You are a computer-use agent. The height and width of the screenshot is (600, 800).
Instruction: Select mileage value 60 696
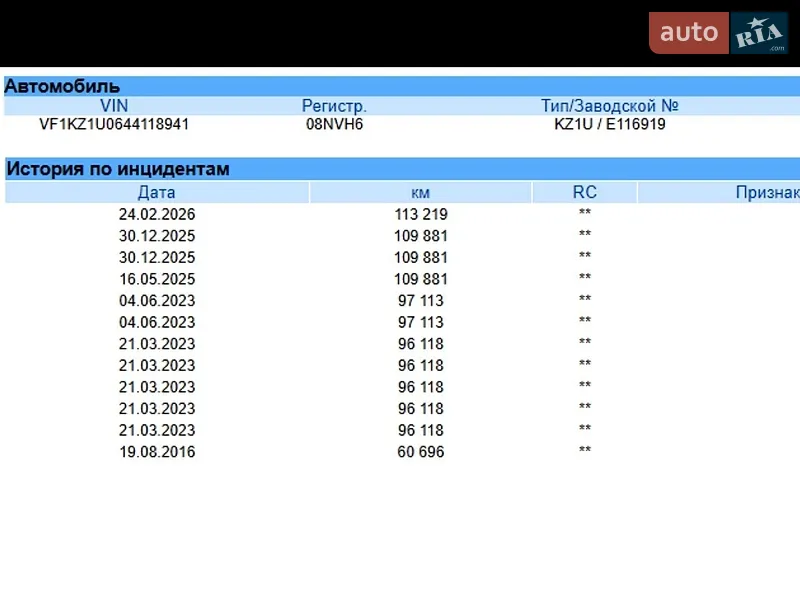[x=421, y=452]
